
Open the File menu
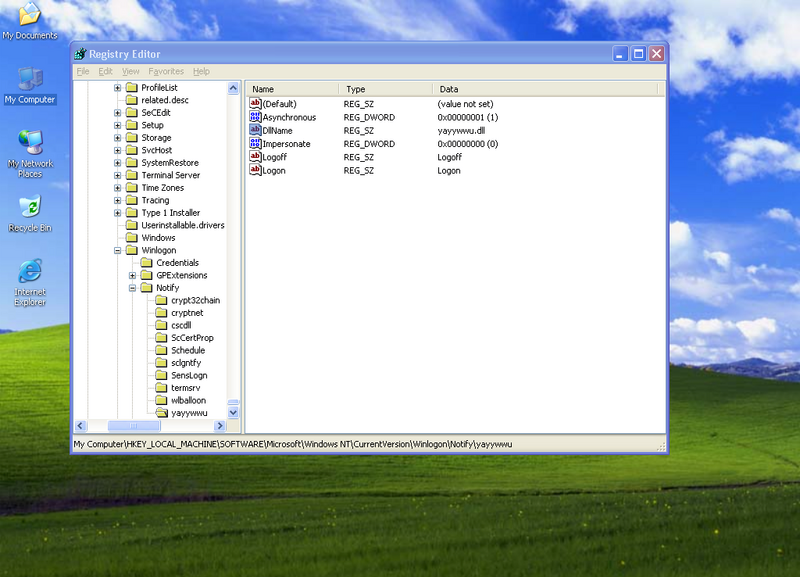click(83, 71)
